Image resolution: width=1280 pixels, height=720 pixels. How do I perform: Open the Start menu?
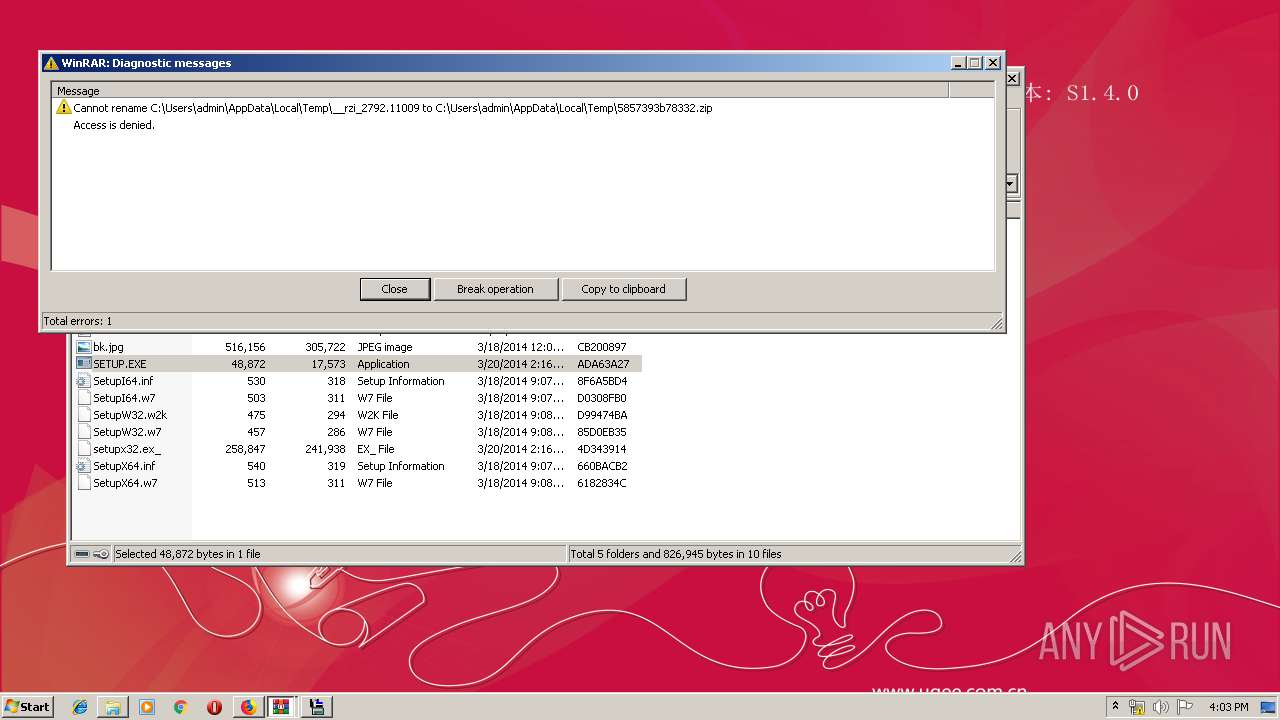point(28,706)
